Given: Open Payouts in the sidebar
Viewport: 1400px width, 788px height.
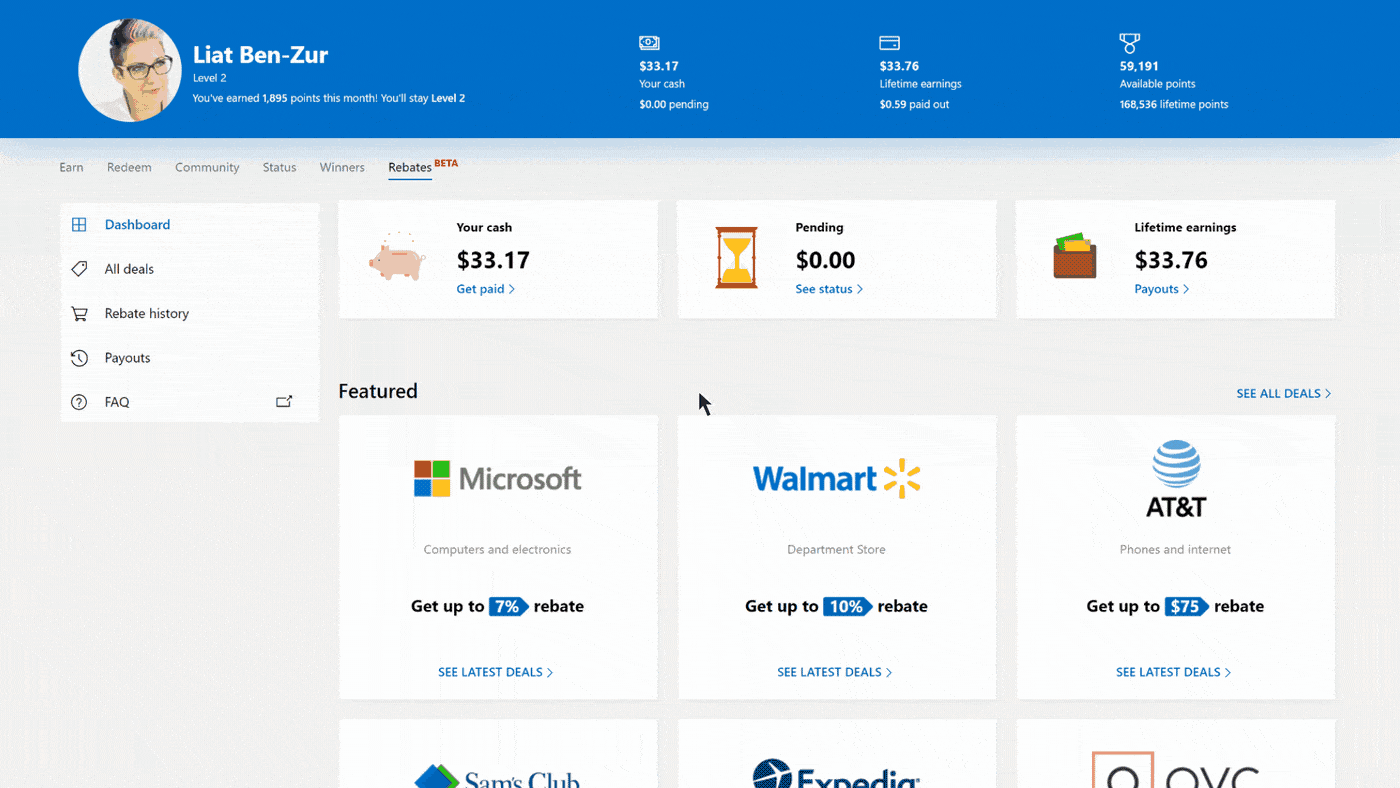Looking at the screenshot, I should (190, 358).
